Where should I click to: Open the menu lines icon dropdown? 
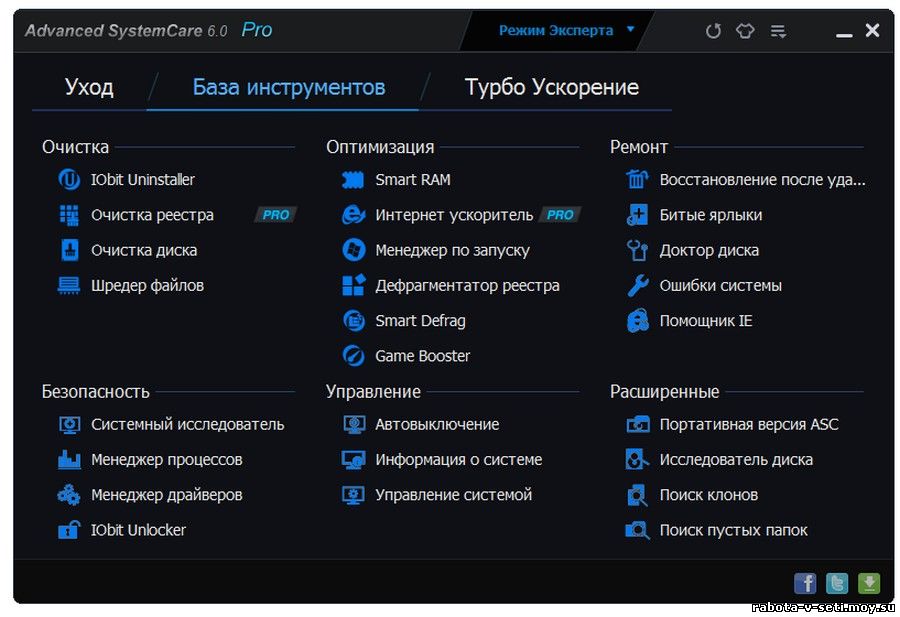tap(778, 31)
